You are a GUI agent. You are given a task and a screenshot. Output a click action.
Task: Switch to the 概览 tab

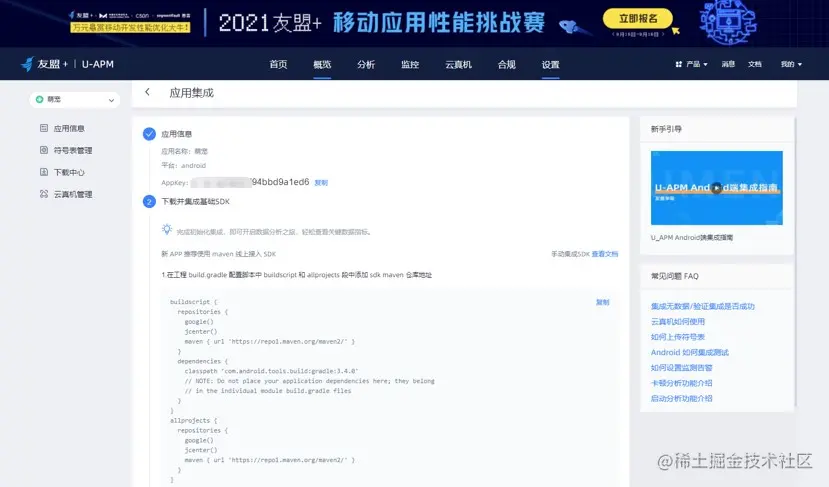(x=322, y=65)
